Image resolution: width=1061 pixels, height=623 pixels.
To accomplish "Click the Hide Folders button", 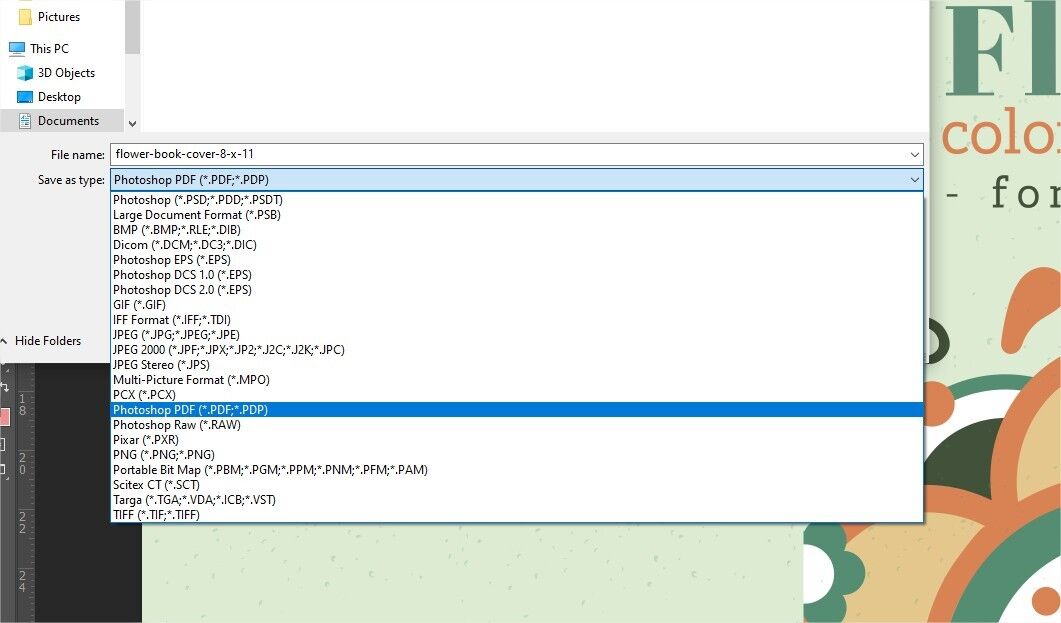I will 47,341.
